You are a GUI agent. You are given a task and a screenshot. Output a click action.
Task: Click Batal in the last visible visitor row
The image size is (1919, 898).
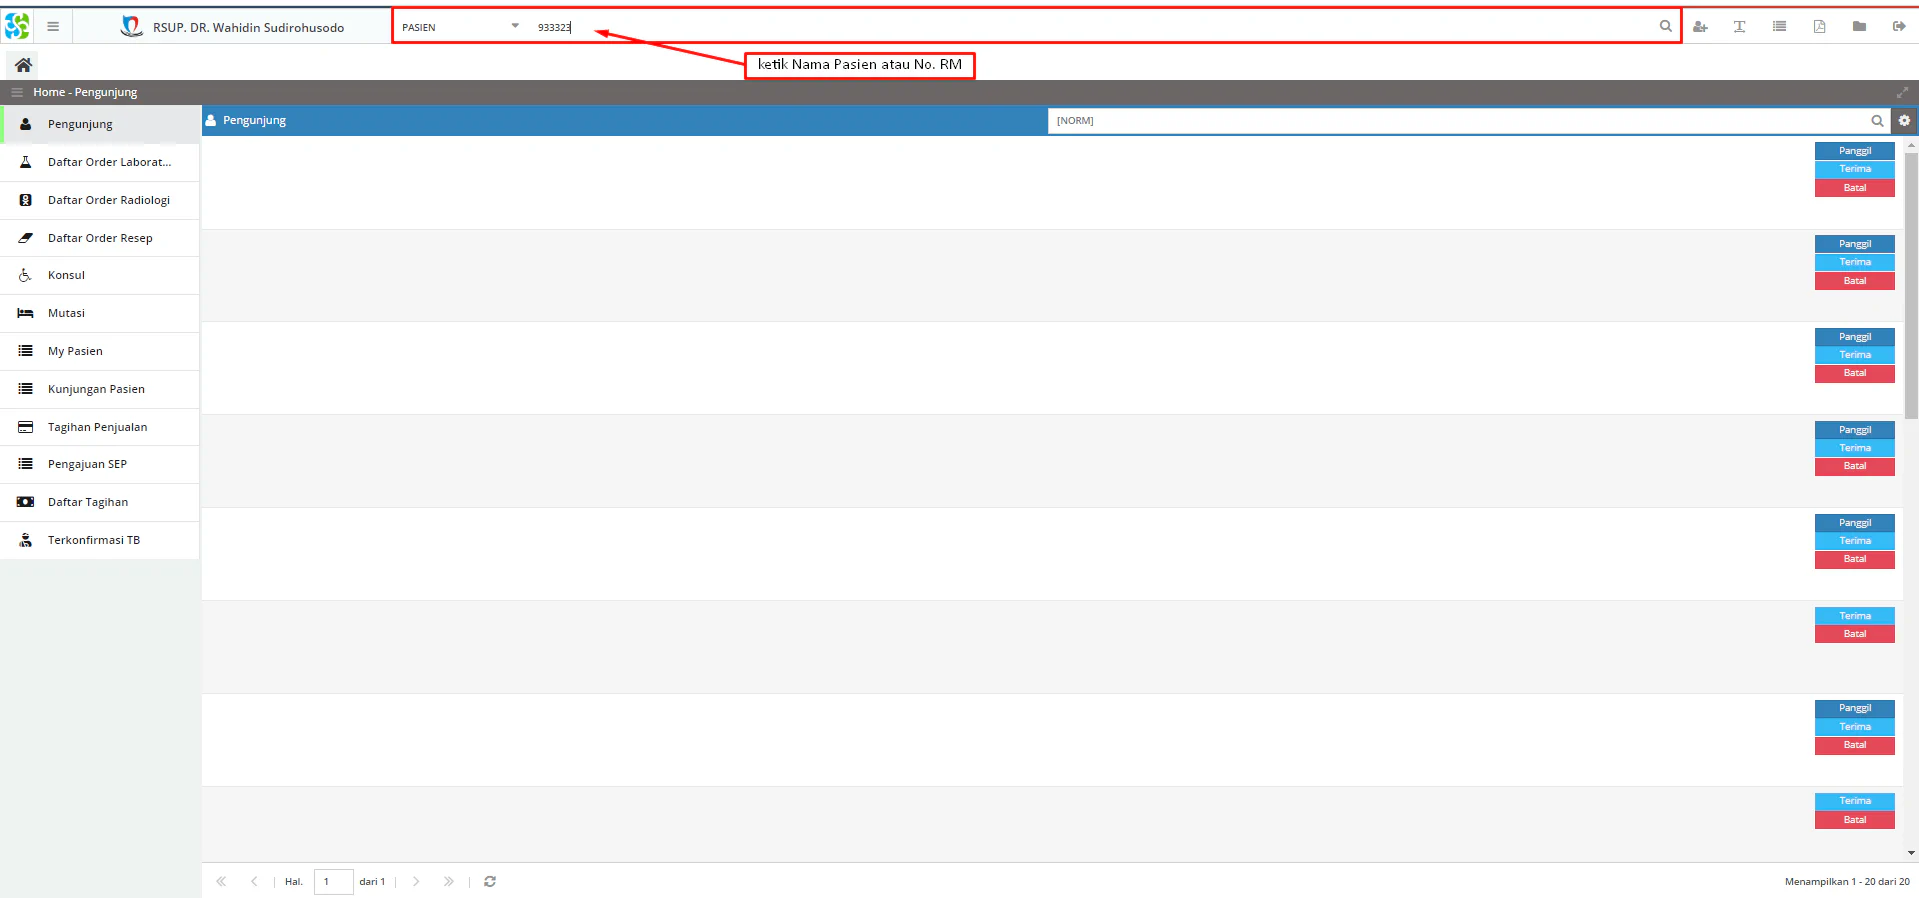coord(1855,820)
